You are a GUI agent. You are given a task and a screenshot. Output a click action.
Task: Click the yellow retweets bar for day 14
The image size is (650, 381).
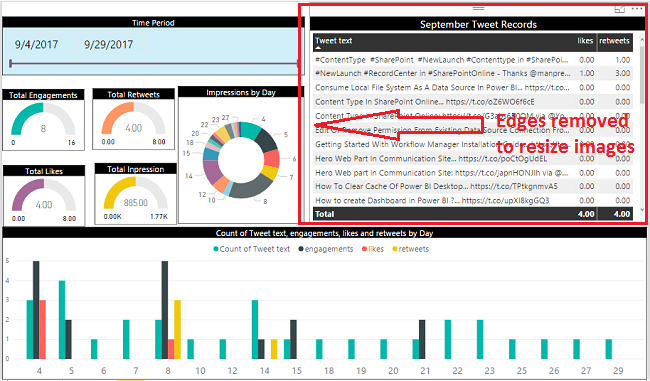[x=274, y=349]
